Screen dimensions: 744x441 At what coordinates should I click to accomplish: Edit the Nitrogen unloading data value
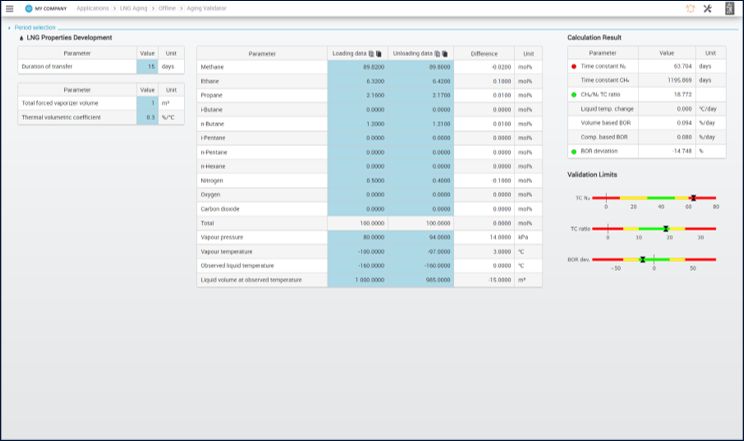click(421, 180)
